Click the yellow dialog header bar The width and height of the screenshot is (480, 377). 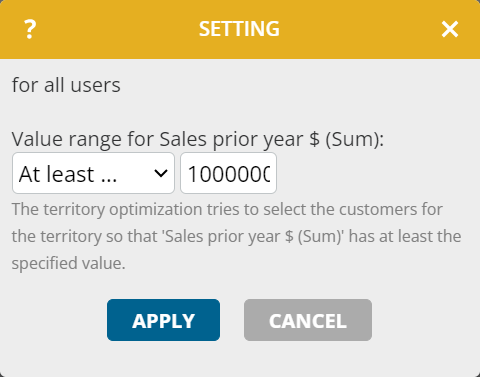point(240,29)
